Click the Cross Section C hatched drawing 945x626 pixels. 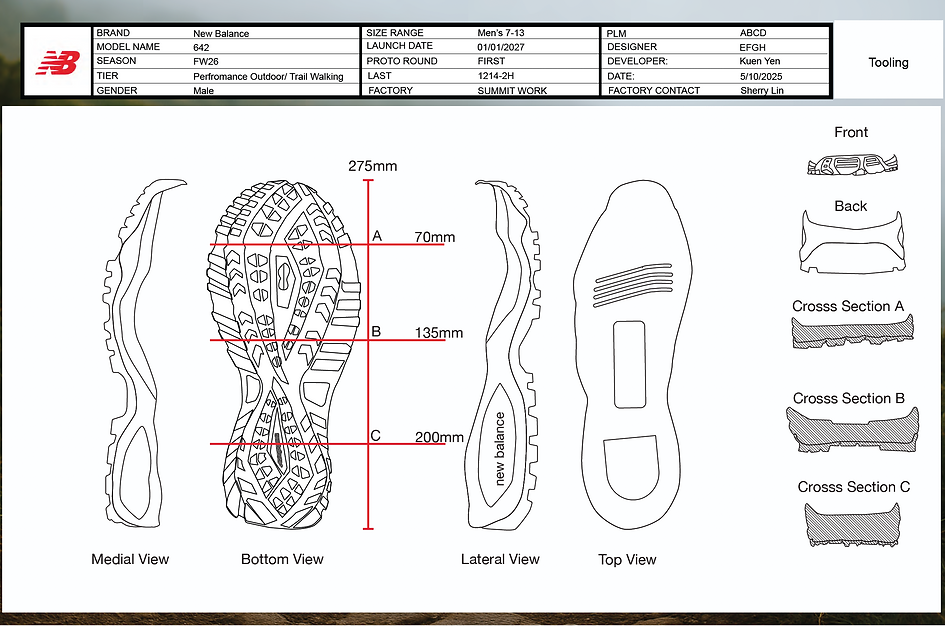tap(852, 524)
